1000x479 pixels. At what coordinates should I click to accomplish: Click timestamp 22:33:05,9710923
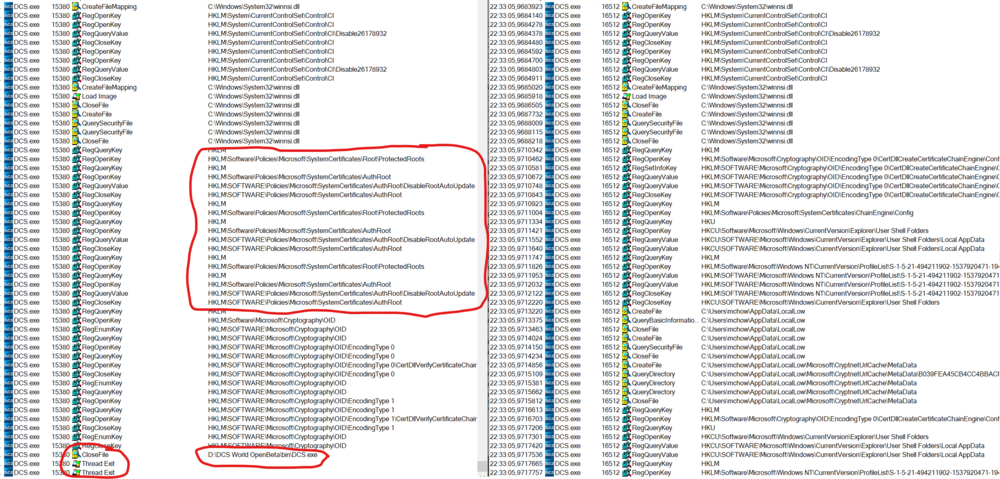pyautogui.click(x=517, y=203)
